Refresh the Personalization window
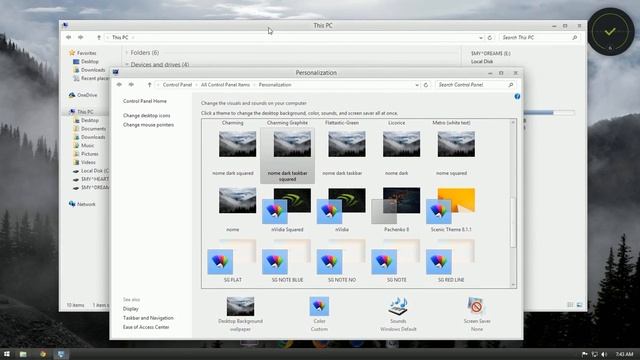The height and width of the screenshot is (360, 640). (426, 85)
